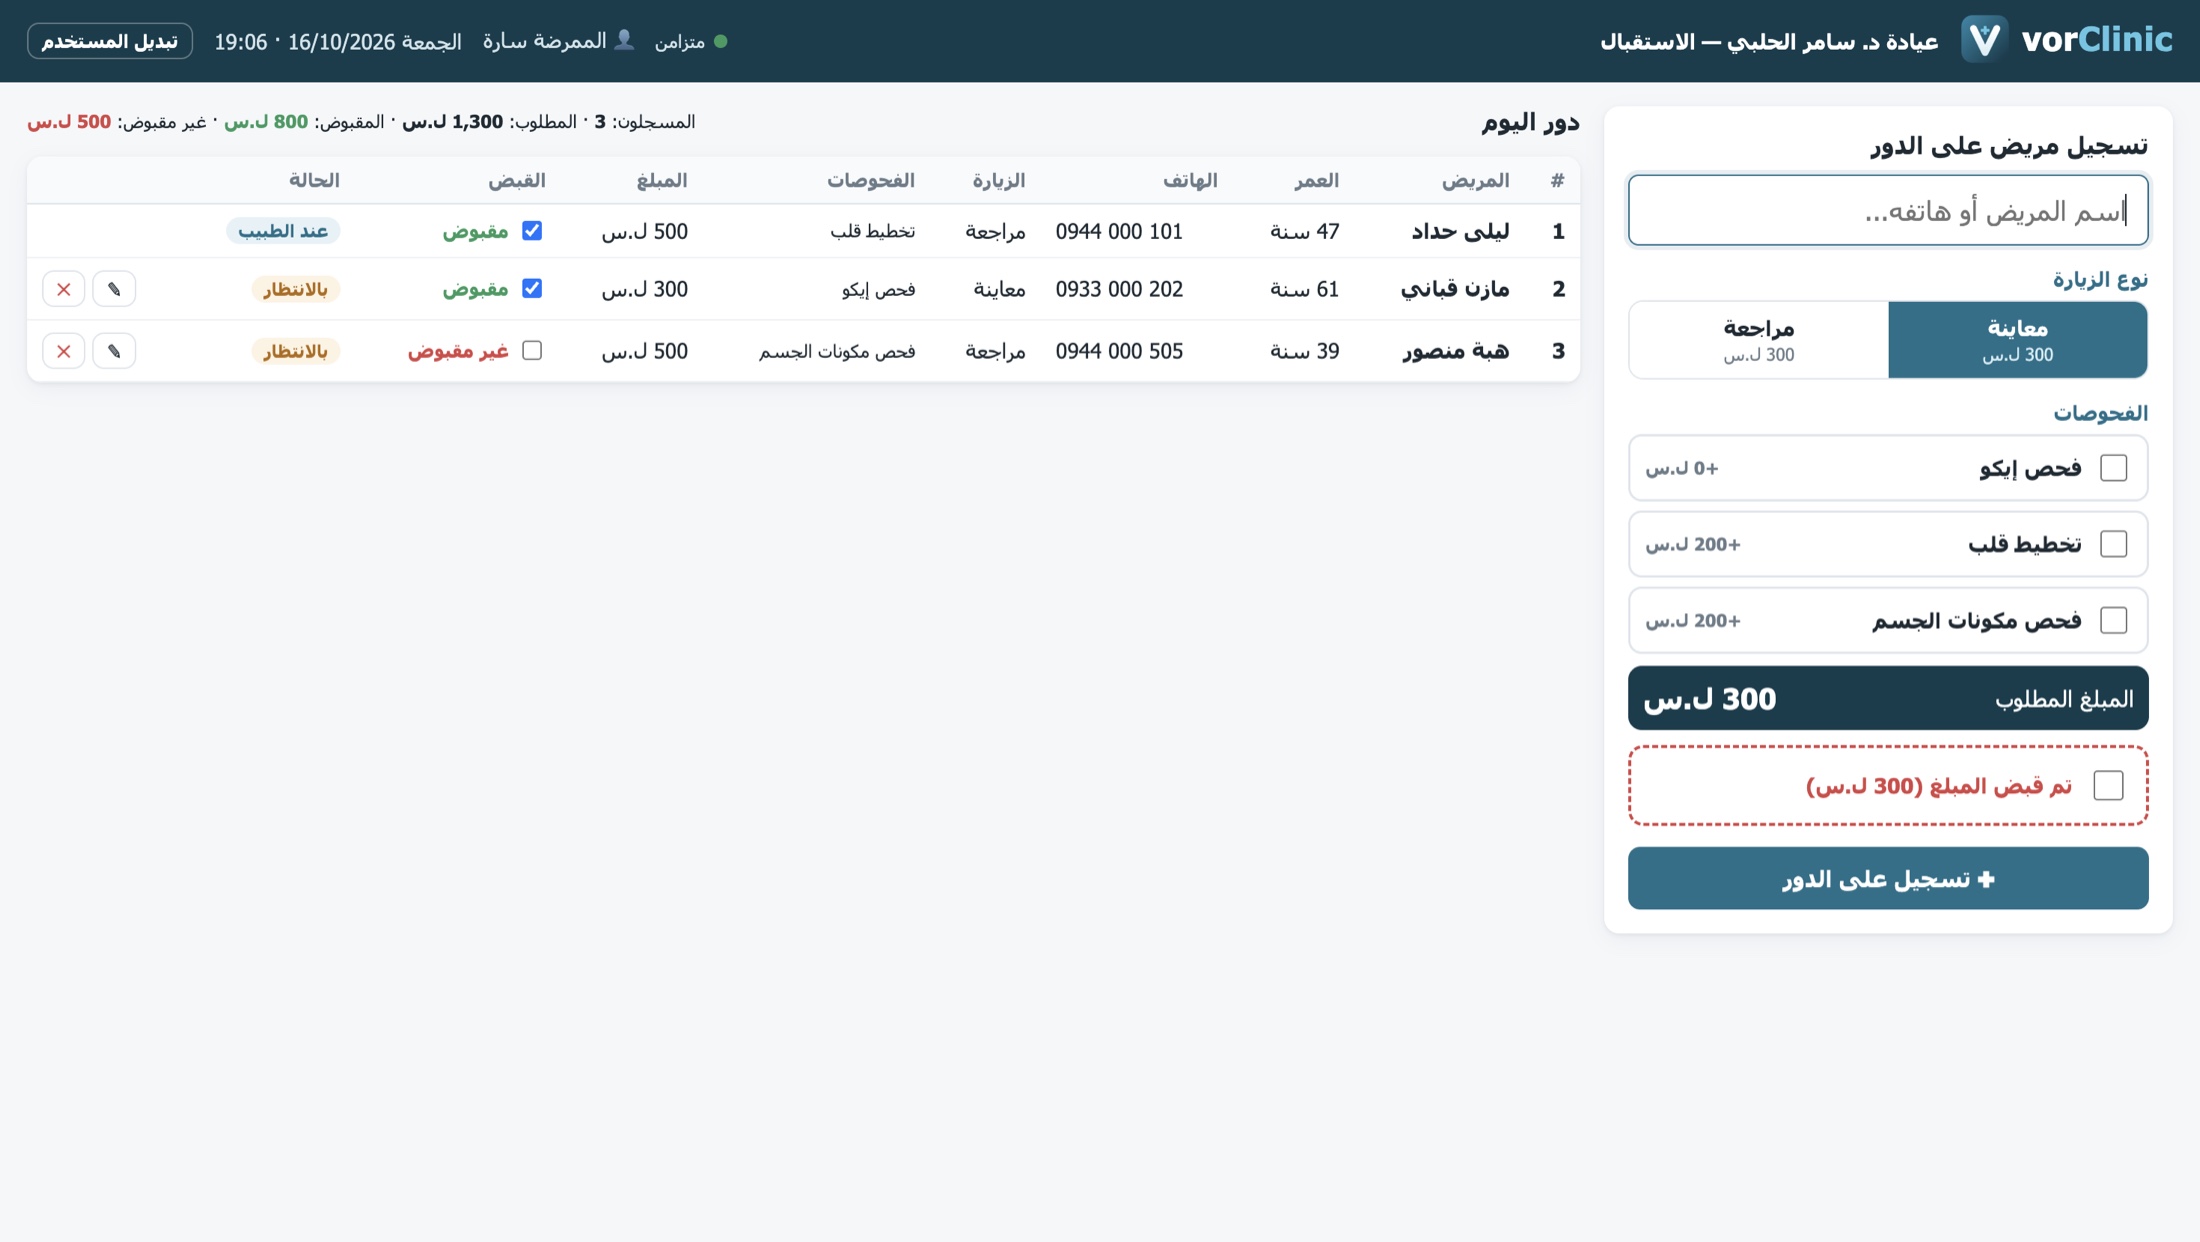Click phone number 0944 000 101
Image resolution: width=2200 pixels, height=1242 pixels.
1119,231
